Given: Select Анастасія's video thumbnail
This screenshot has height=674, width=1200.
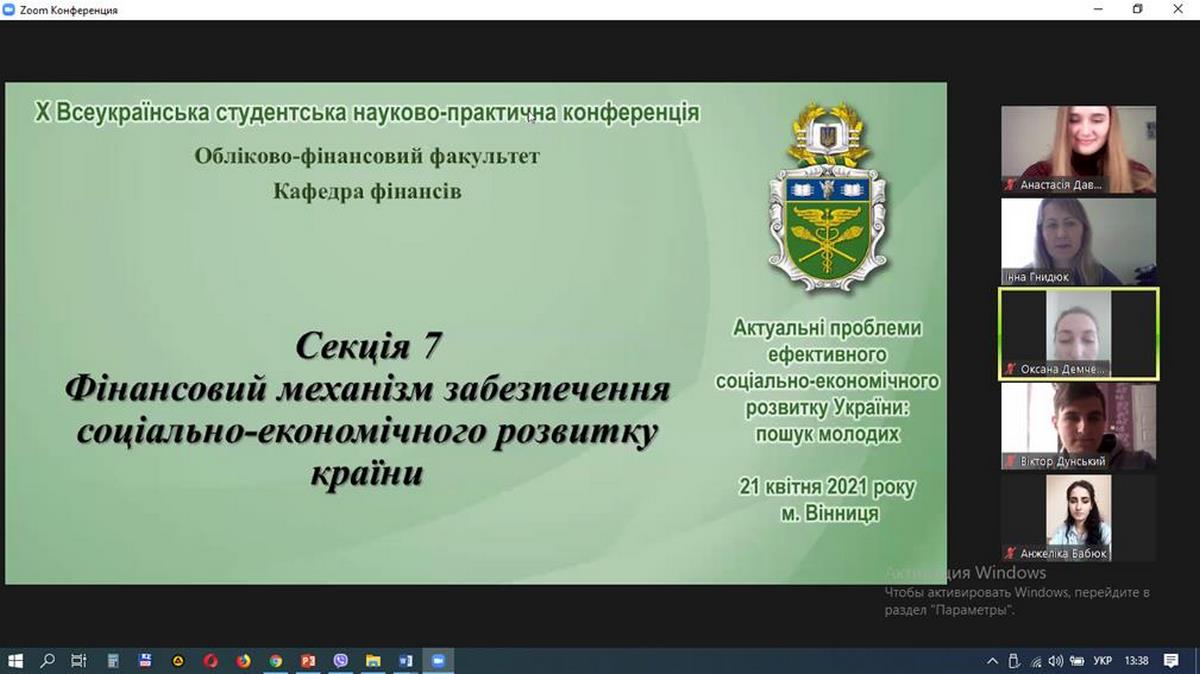Looking at the screenshot, I should pyautogui.click(x=1078, y=150).
